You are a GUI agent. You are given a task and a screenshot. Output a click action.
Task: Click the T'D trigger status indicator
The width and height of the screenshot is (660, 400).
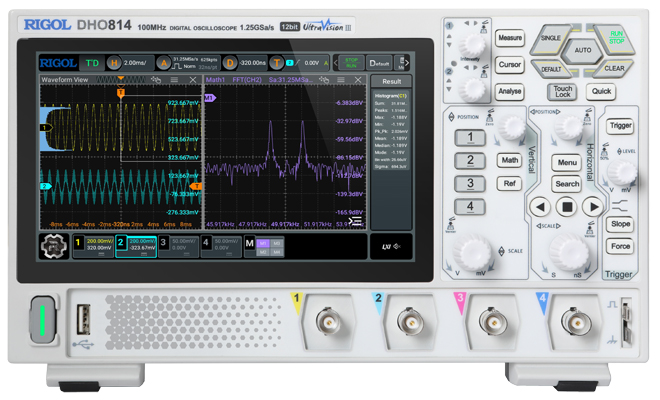[x=92, y=63]
